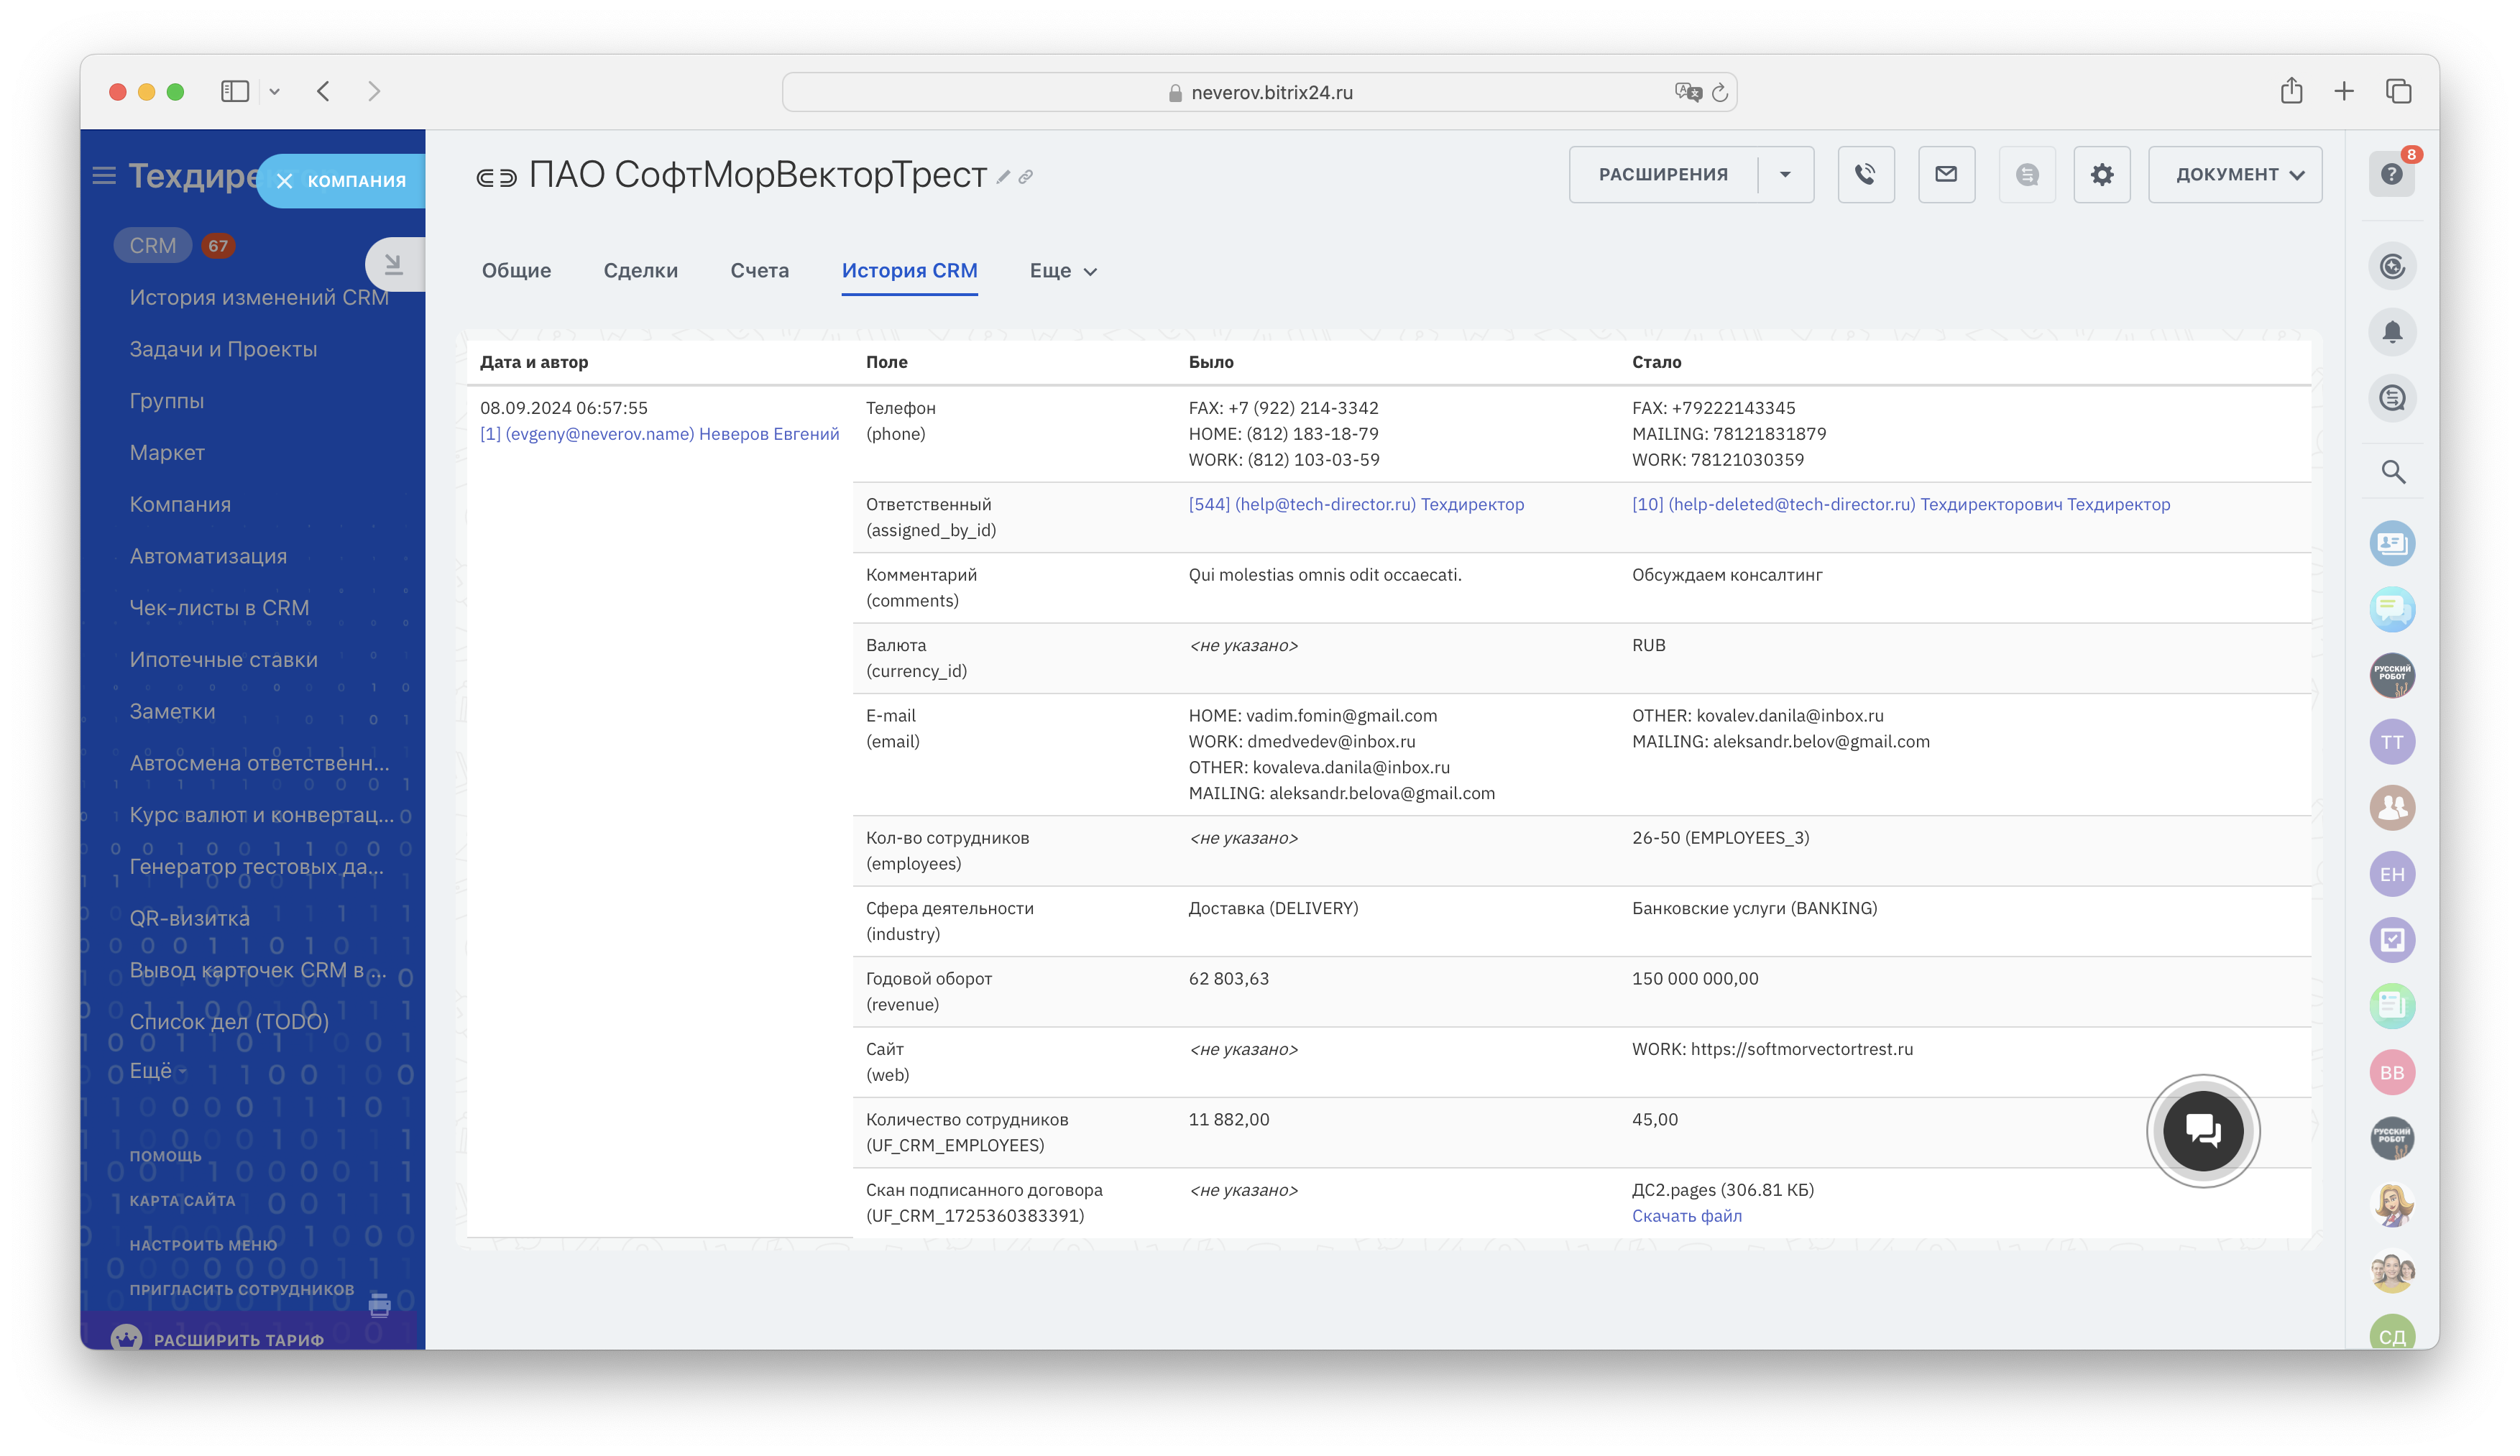Toggle the hamburger menu in left sidebar
This screenshot has height=1456, width=2520.
(x=104, y=176)
